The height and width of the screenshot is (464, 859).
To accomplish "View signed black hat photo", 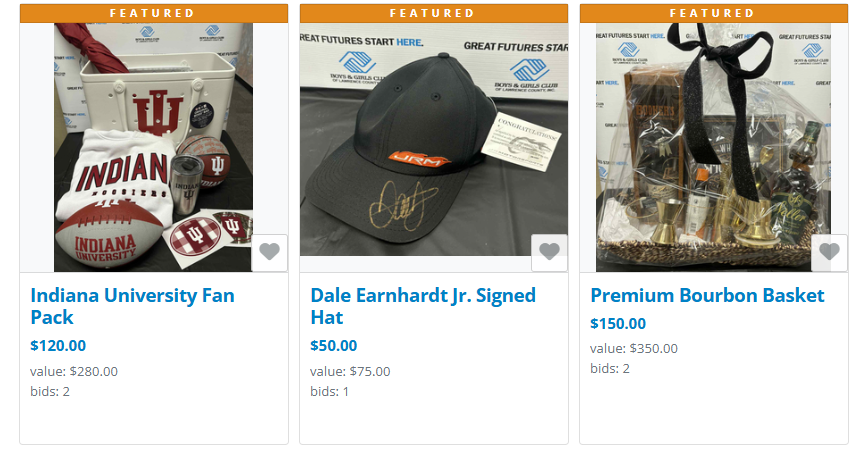I will coord(434,139).
